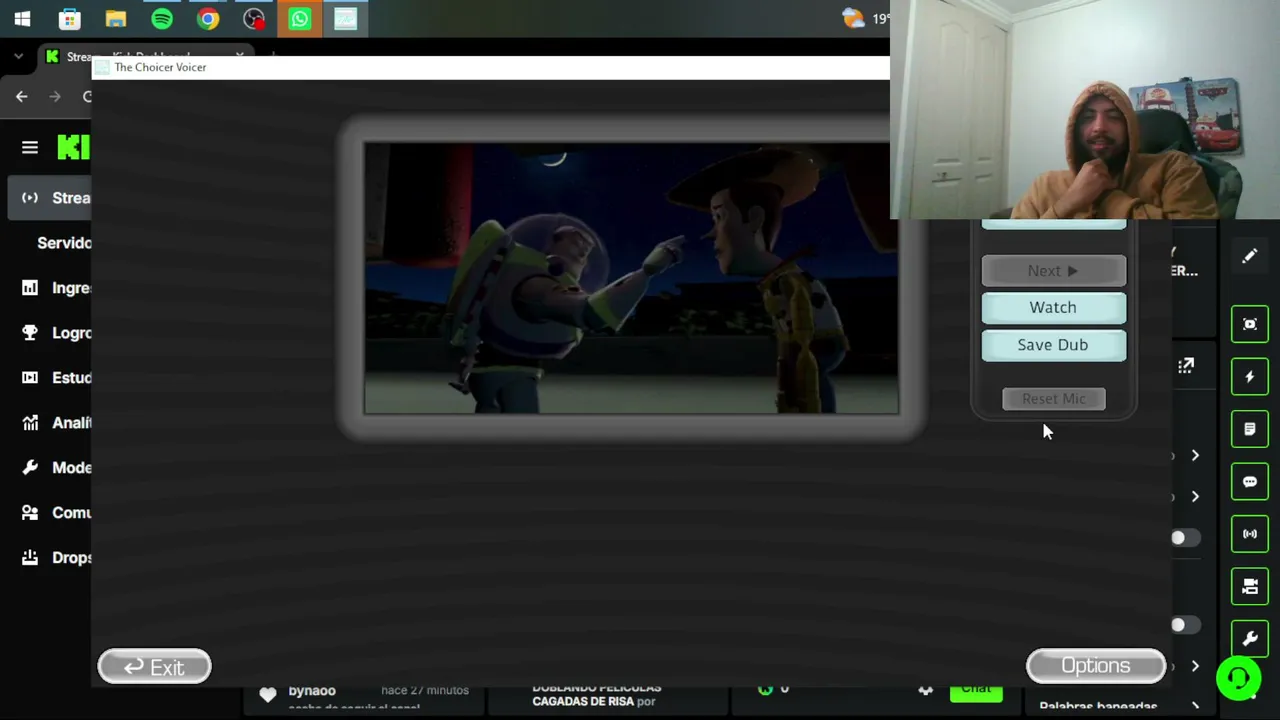The height and width of the screenshot is (720, 1280).
Task: Click the Watch button
Action: pyautogui.click(x=1053, y=308)
